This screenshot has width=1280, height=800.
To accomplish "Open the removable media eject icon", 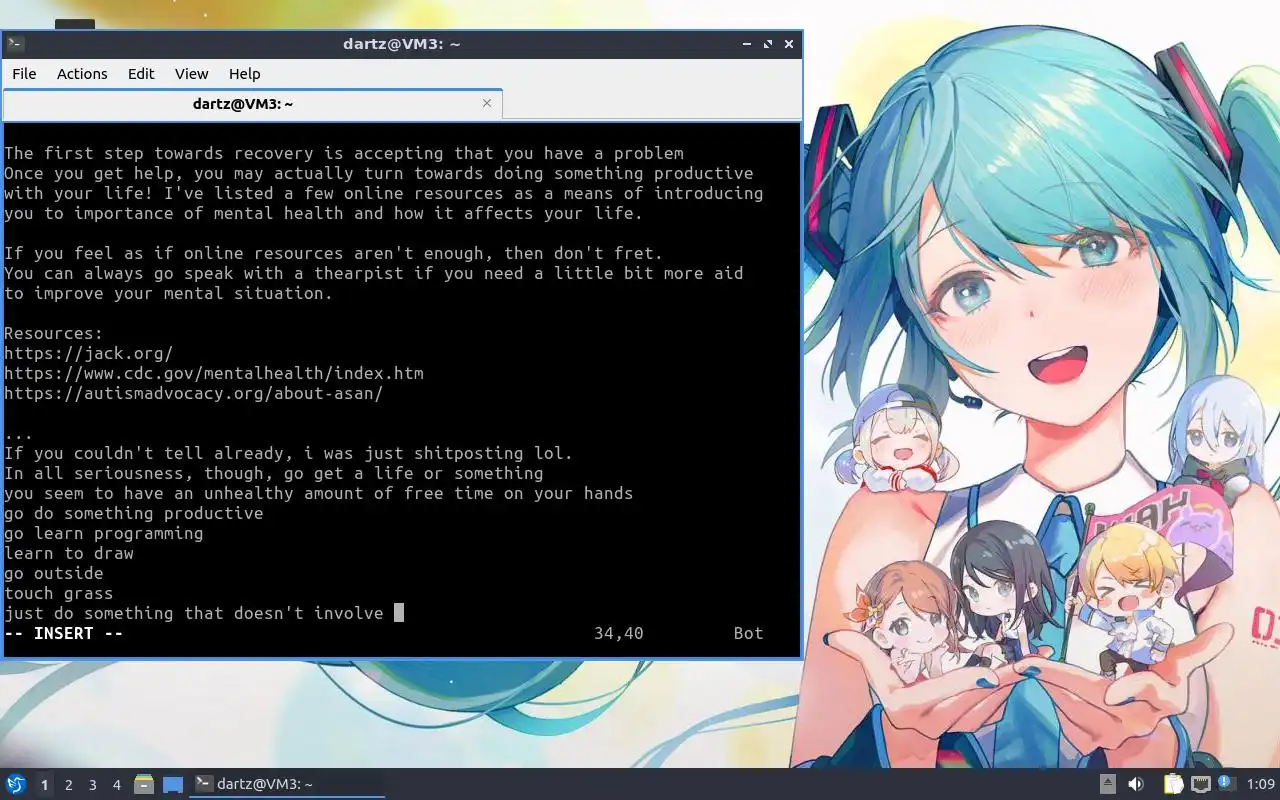I will pos(1108,784).
